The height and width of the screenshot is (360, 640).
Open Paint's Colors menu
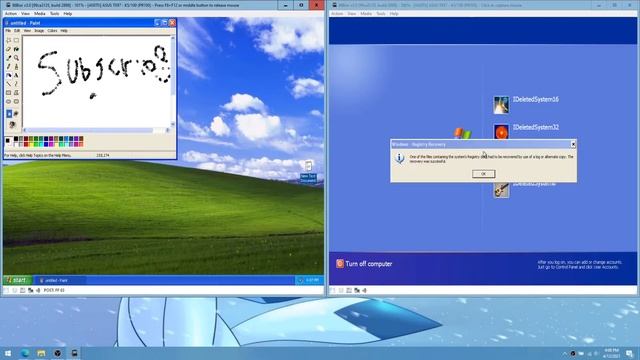click(x=52, y=31)
